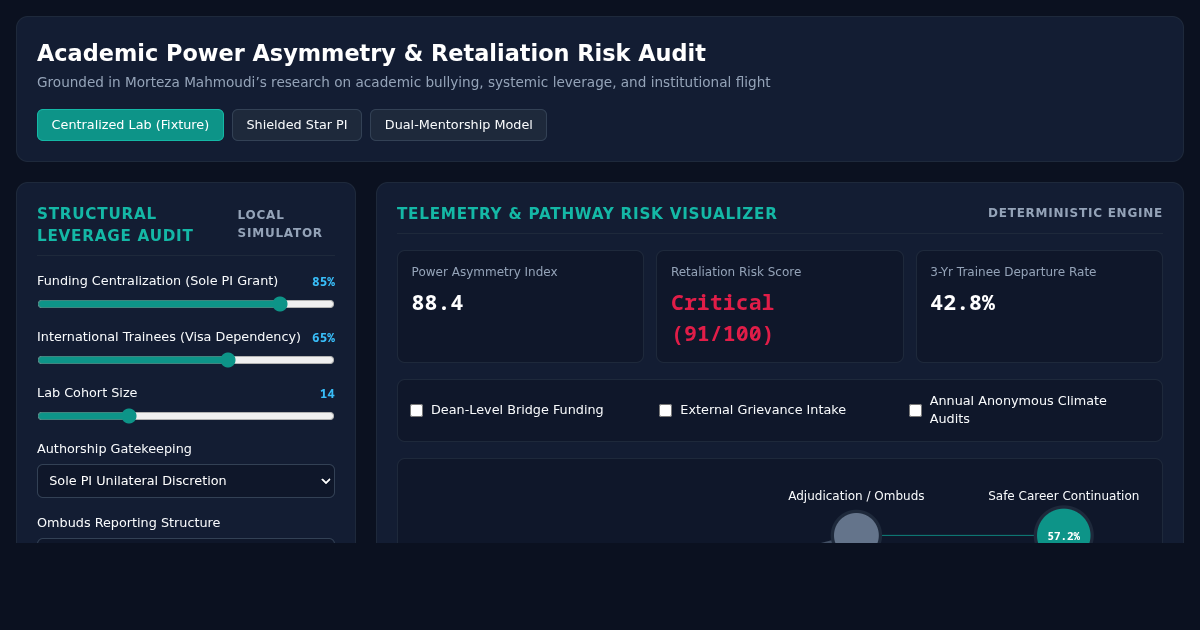Enable Annual Anonymous Climate Audits checkbox
Image resolution: width=1200 pixels, height=630 pixels.
[x=915, y=410]
